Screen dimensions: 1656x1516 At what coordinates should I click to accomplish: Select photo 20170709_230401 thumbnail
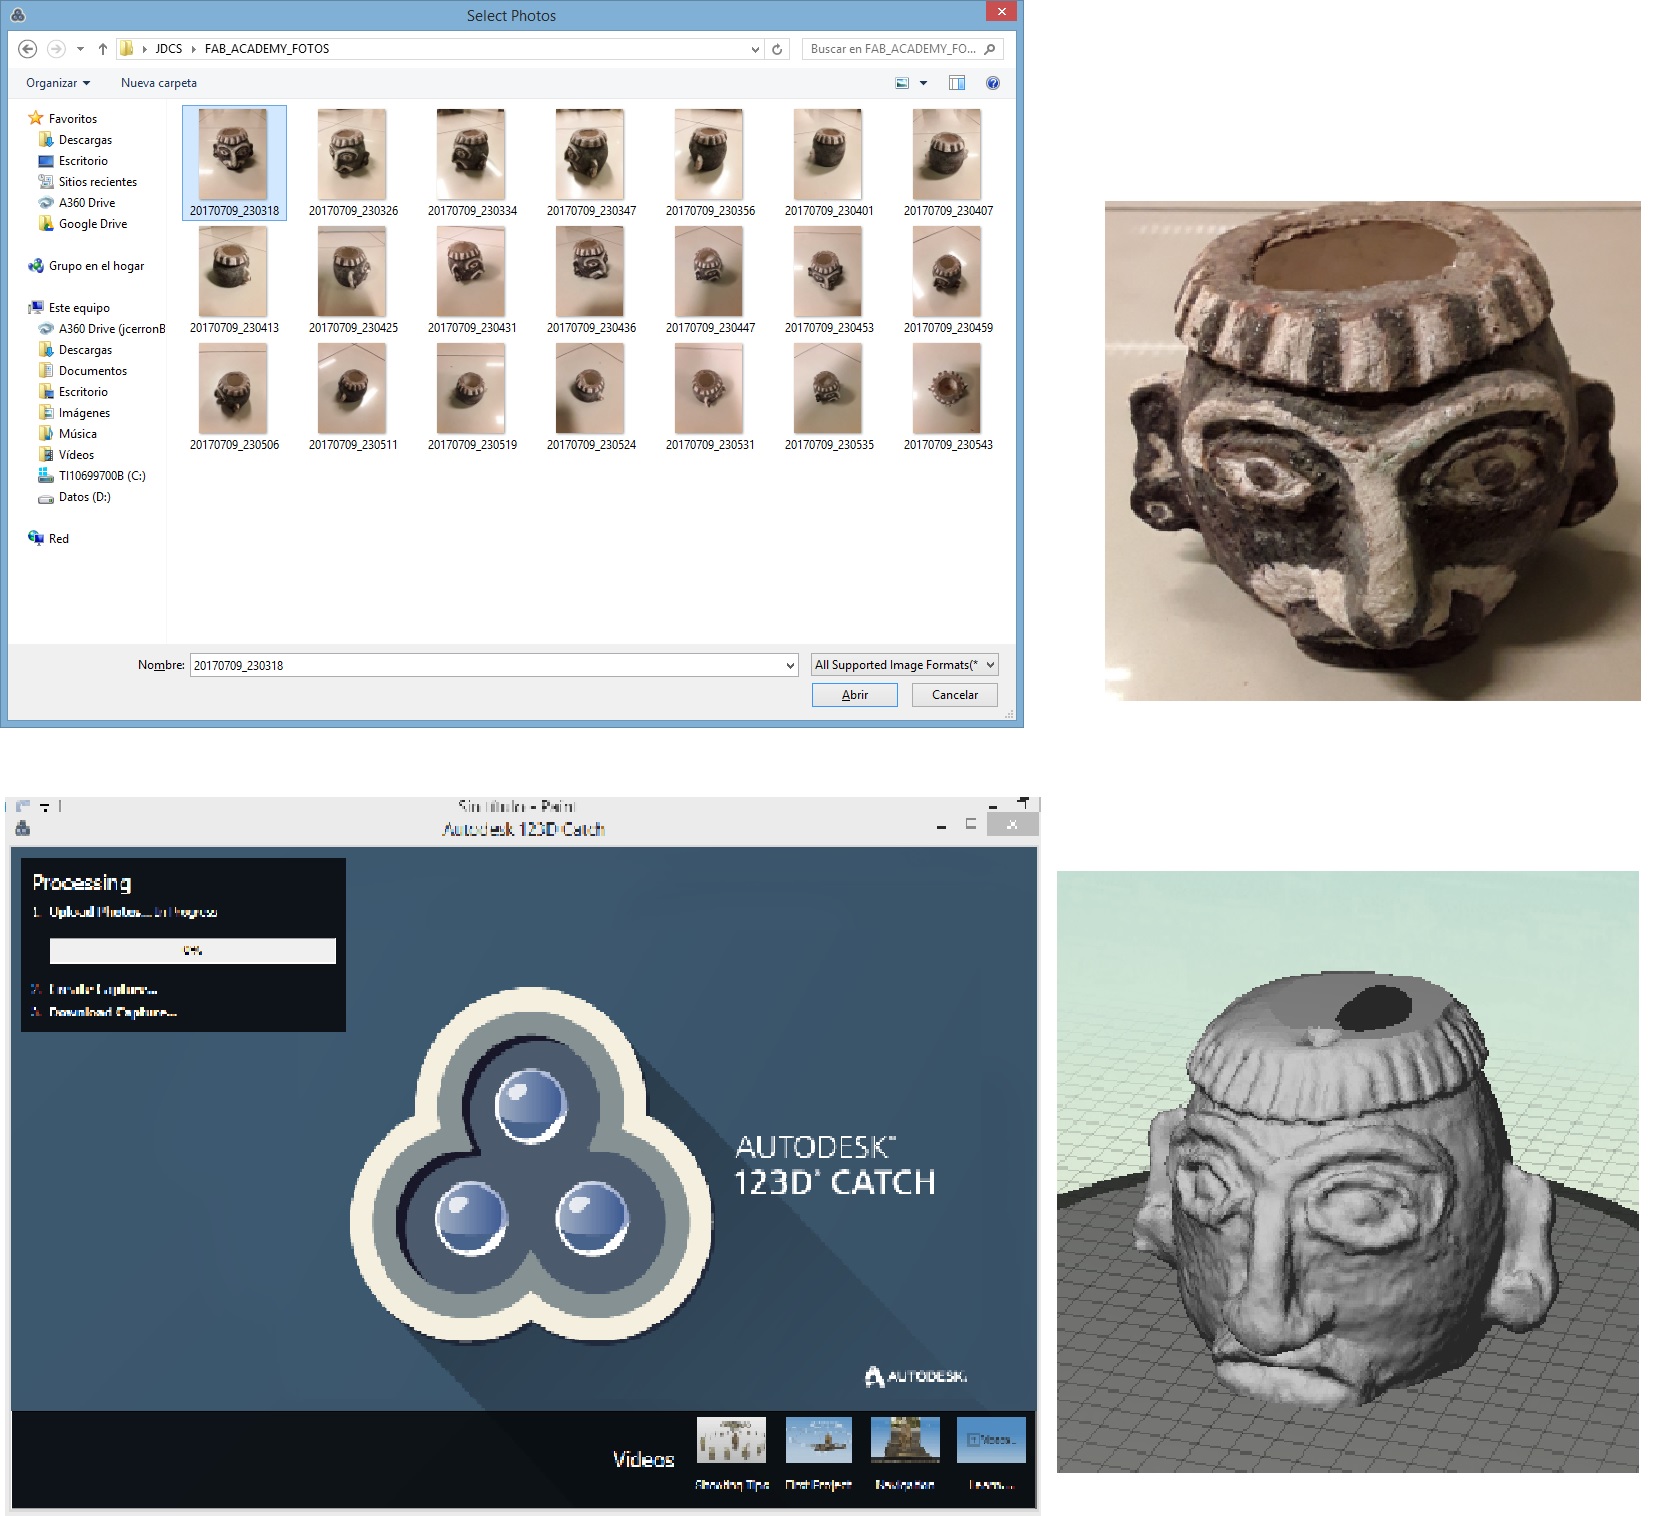click(828, 155)
